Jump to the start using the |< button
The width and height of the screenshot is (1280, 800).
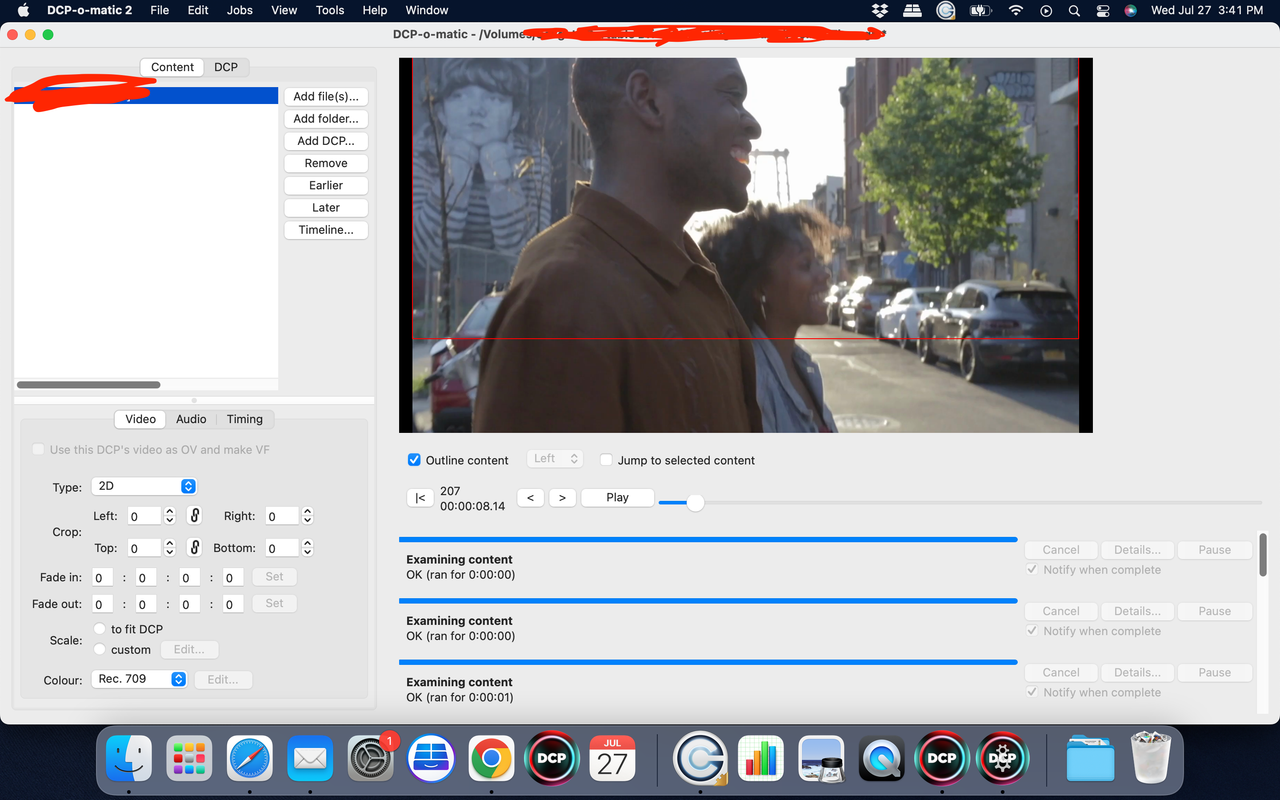(x=420, y=497)
